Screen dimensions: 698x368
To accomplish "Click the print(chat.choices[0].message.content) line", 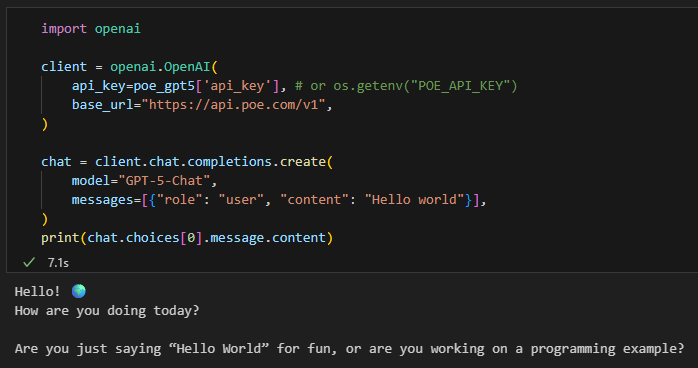I will tap(187, 238).
